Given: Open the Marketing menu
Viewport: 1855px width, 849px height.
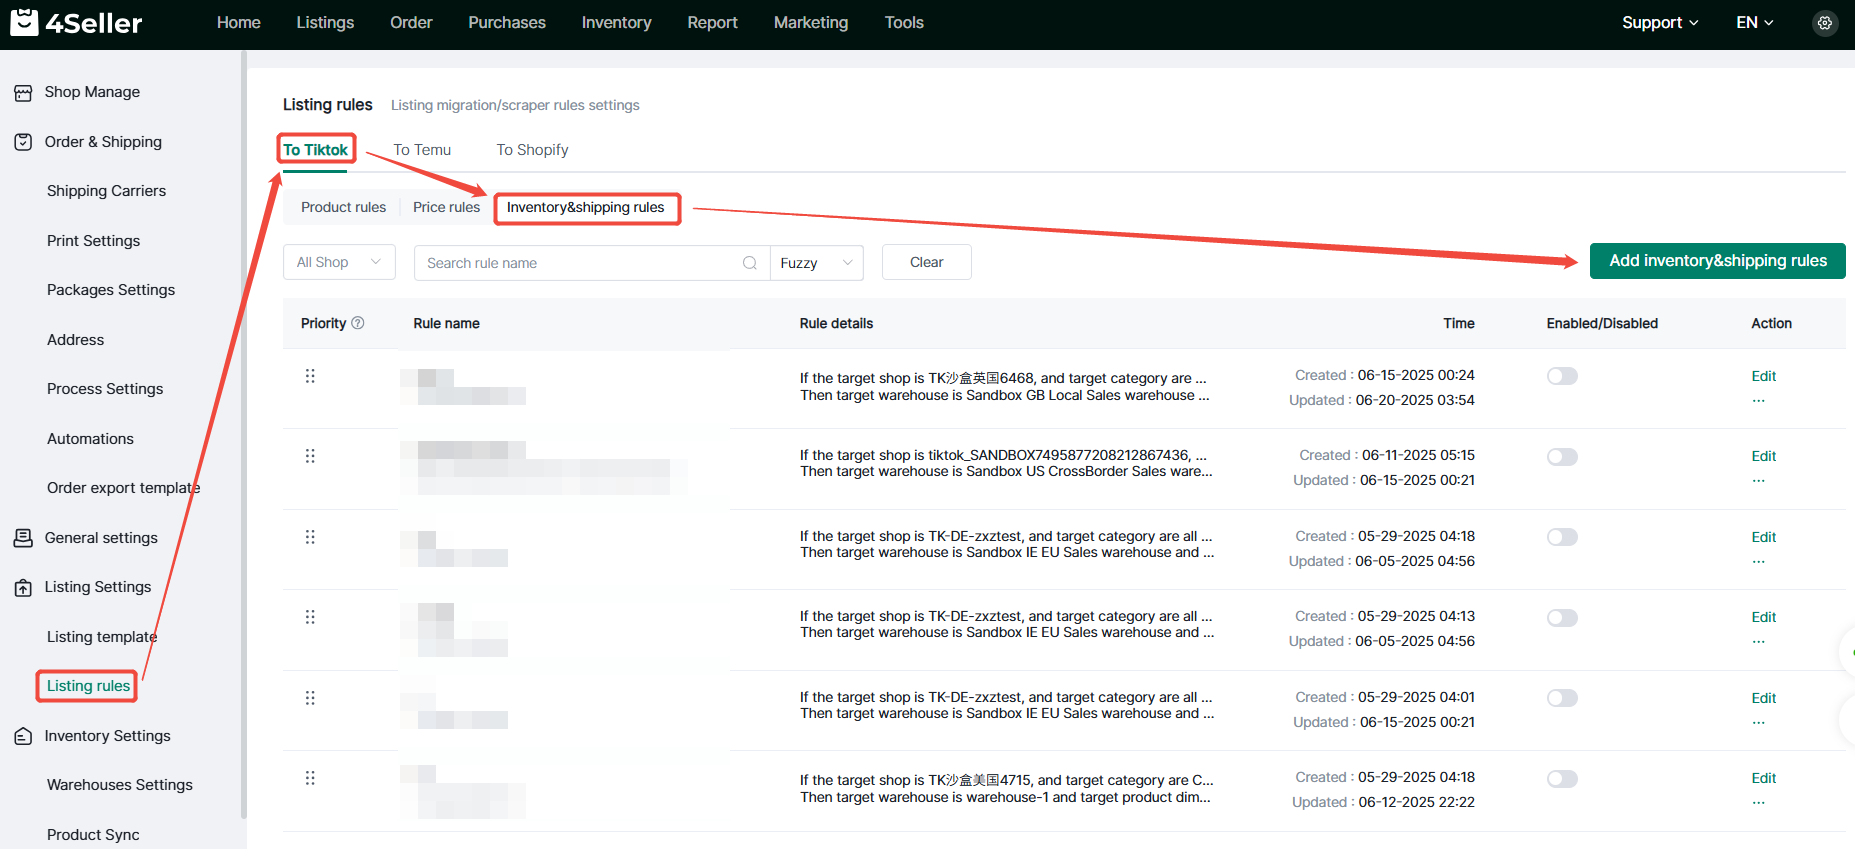Looking at the screenshot, I should [x=811, y=22].
